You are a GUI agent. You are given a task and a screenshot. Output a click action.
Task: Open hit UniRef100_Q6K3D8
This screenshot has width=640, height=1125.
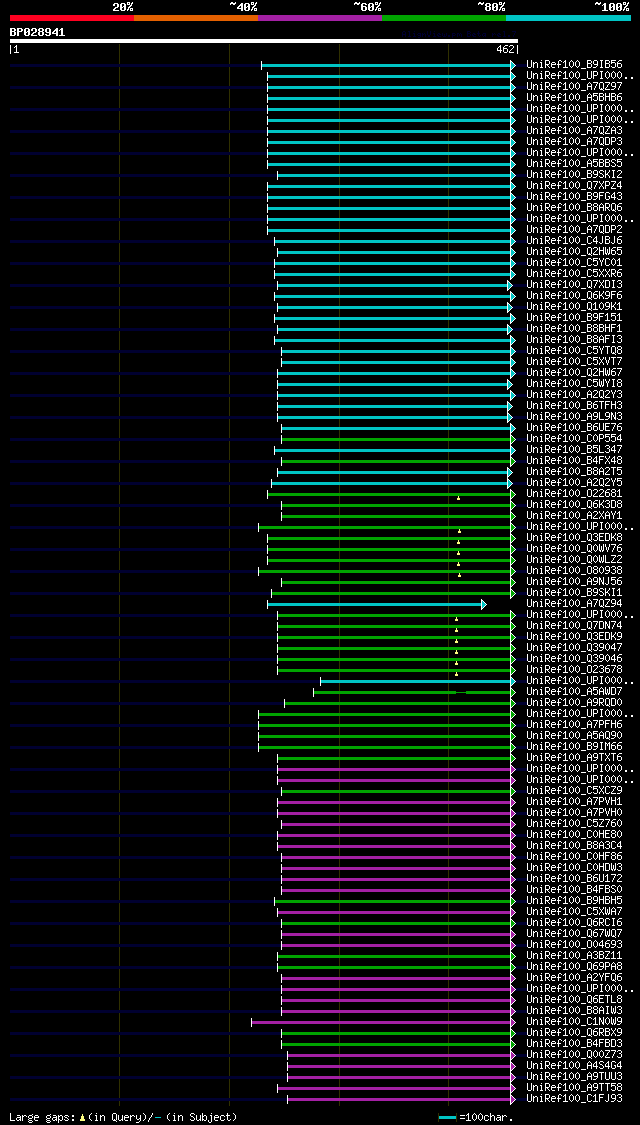(574, 504)
